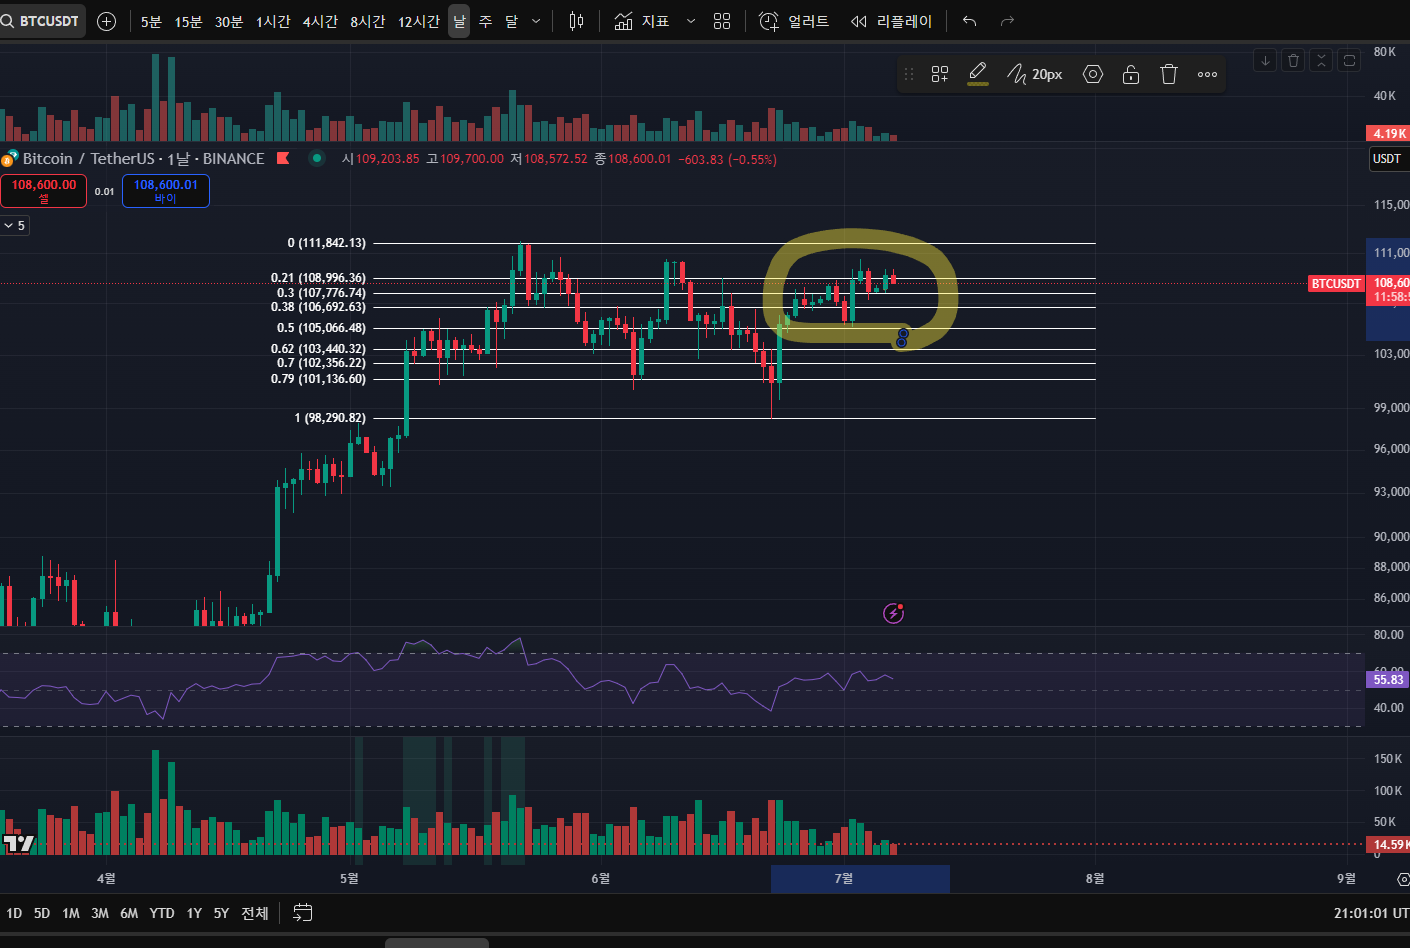Select the 12시간 interval

click(x=419, y=21)
